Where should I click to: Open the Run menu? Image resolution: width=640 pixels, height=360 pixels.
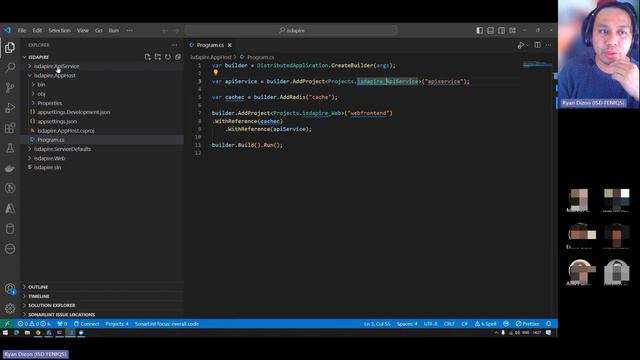click(113, 31)
